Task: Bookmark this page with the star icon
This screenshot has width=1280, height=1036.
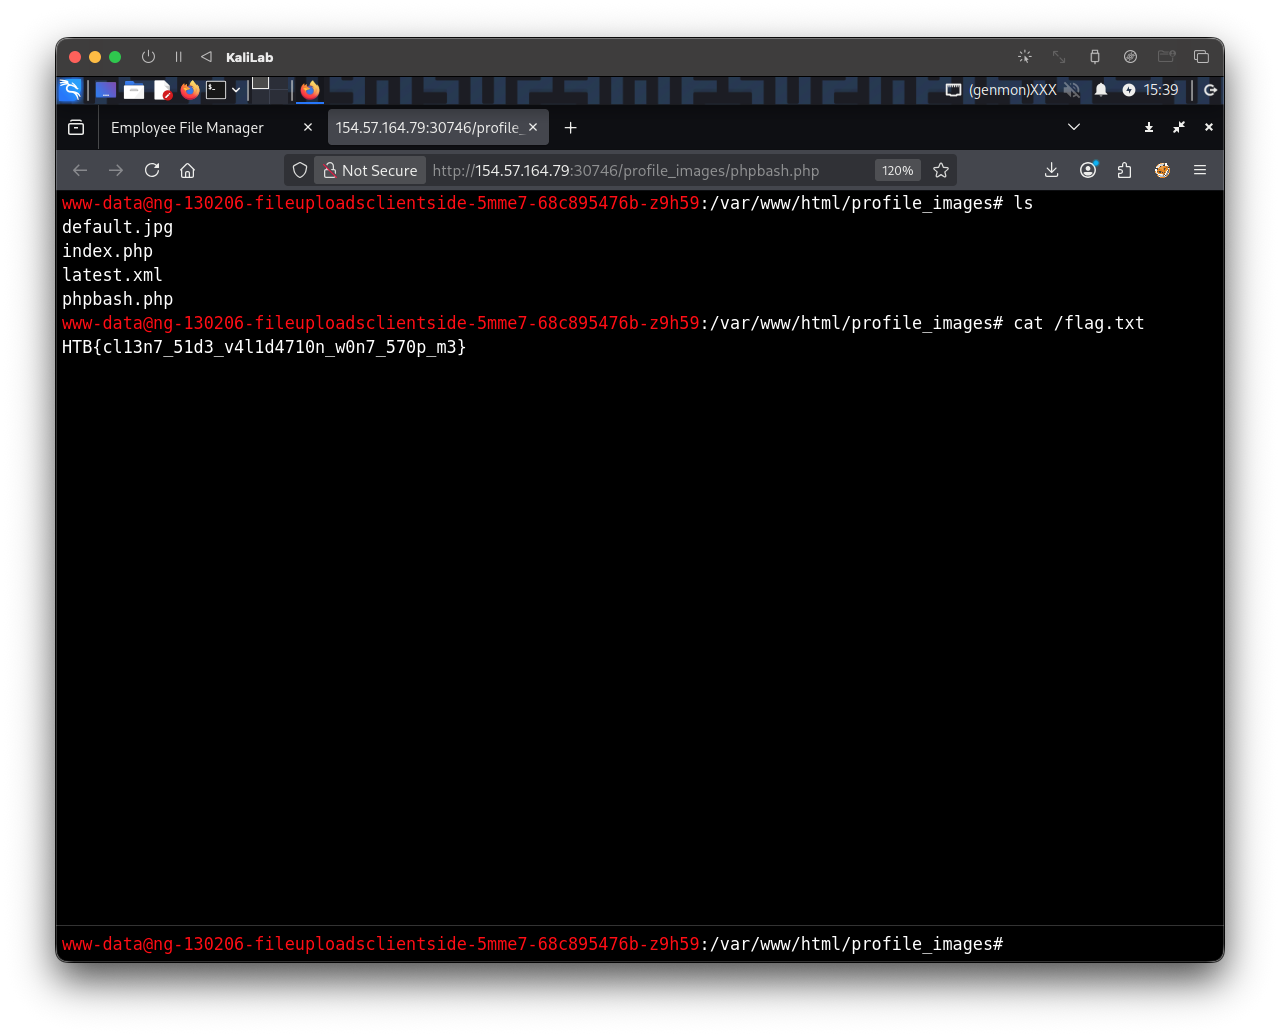Action: coord(940,170)
